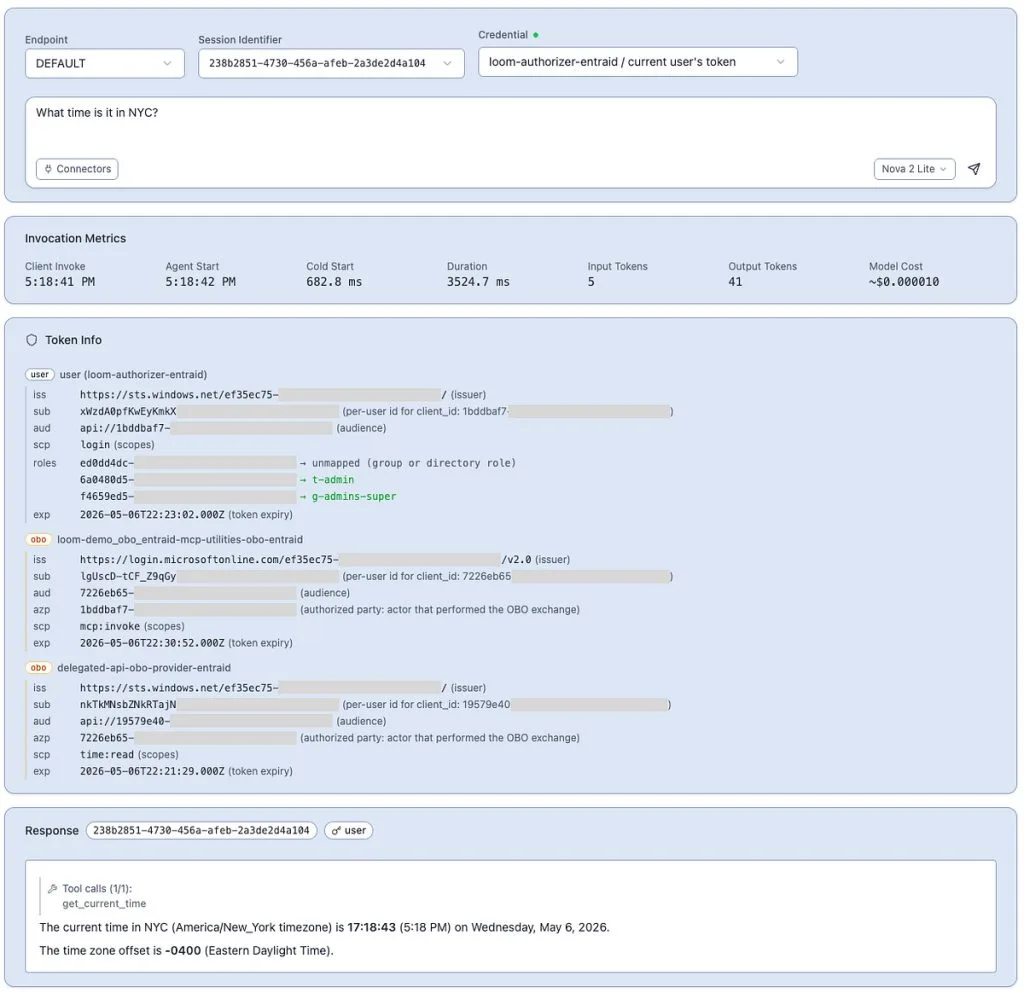
Task: Click the green Credential status dot
Action: [536, 35]
